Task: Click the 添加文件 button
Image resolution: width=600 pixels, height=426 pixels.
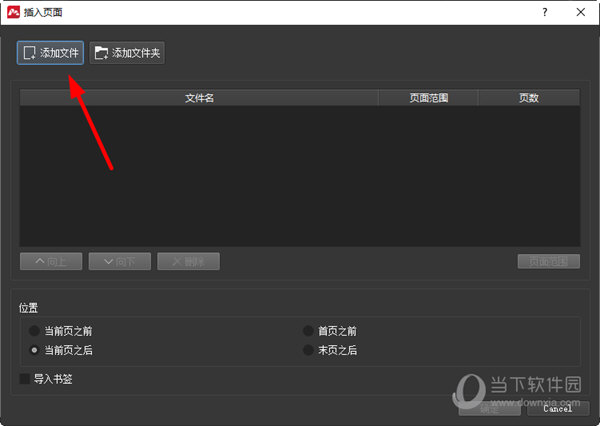Action: tap(50, 53)
